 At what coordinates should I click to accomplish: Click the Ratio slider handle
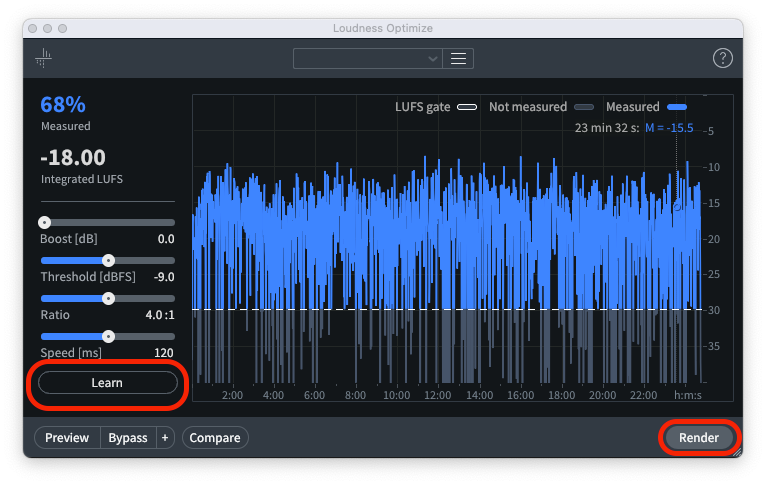pos(109,298)
